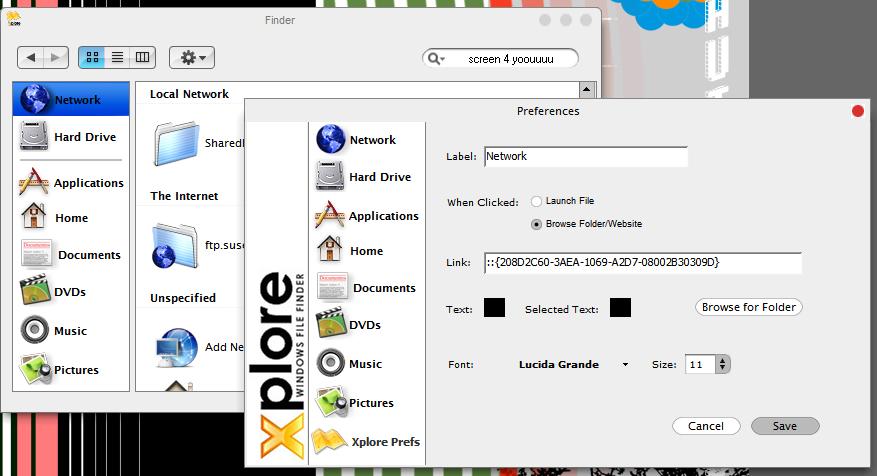Select Applications icon in Preferences list
This screenshot has width=877, height=476.
coord(329,215)
